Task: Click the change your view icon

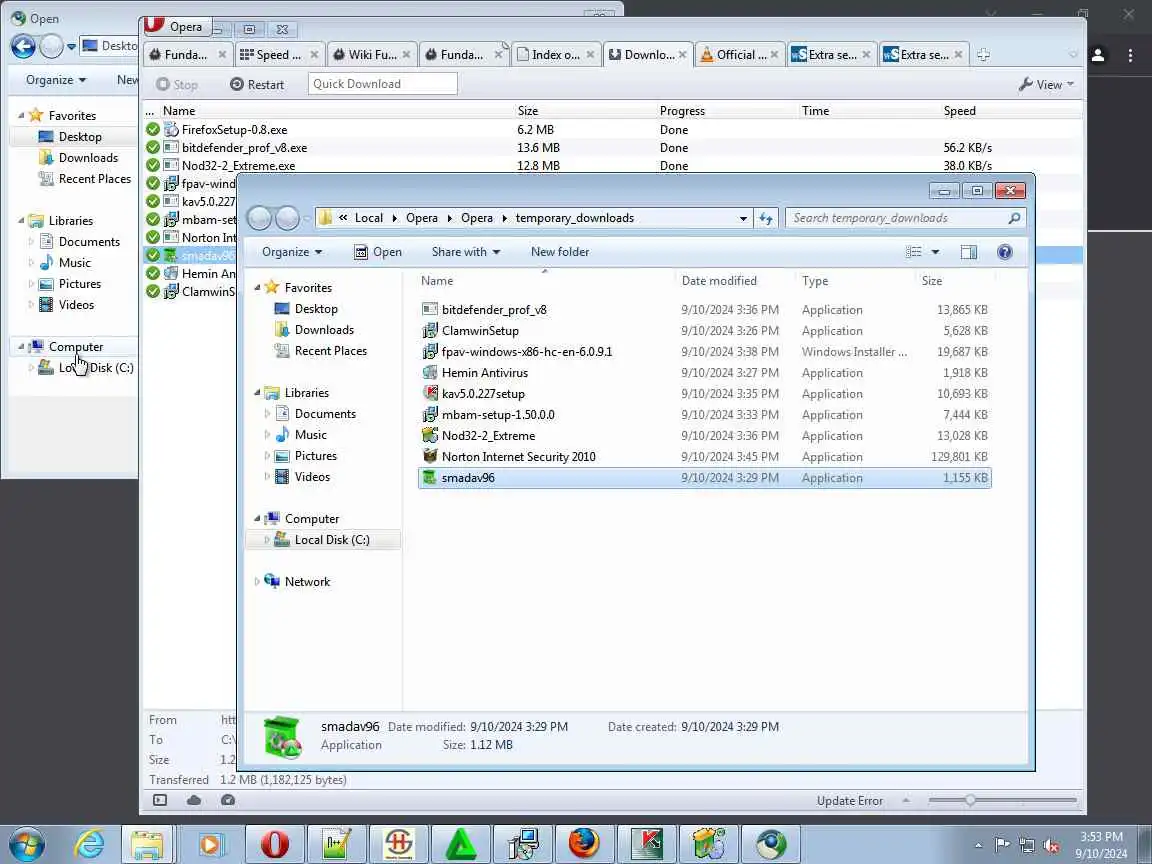Action: 913,252
